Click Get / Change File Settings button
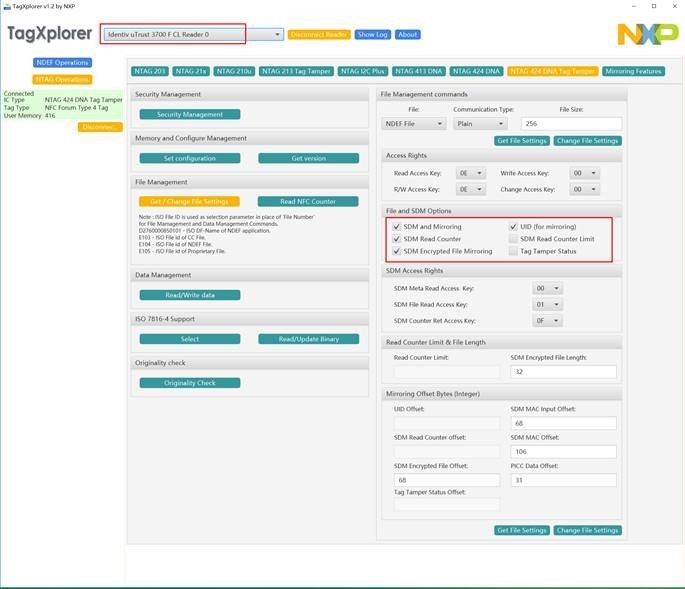685x589 pixels. [189, 201]
